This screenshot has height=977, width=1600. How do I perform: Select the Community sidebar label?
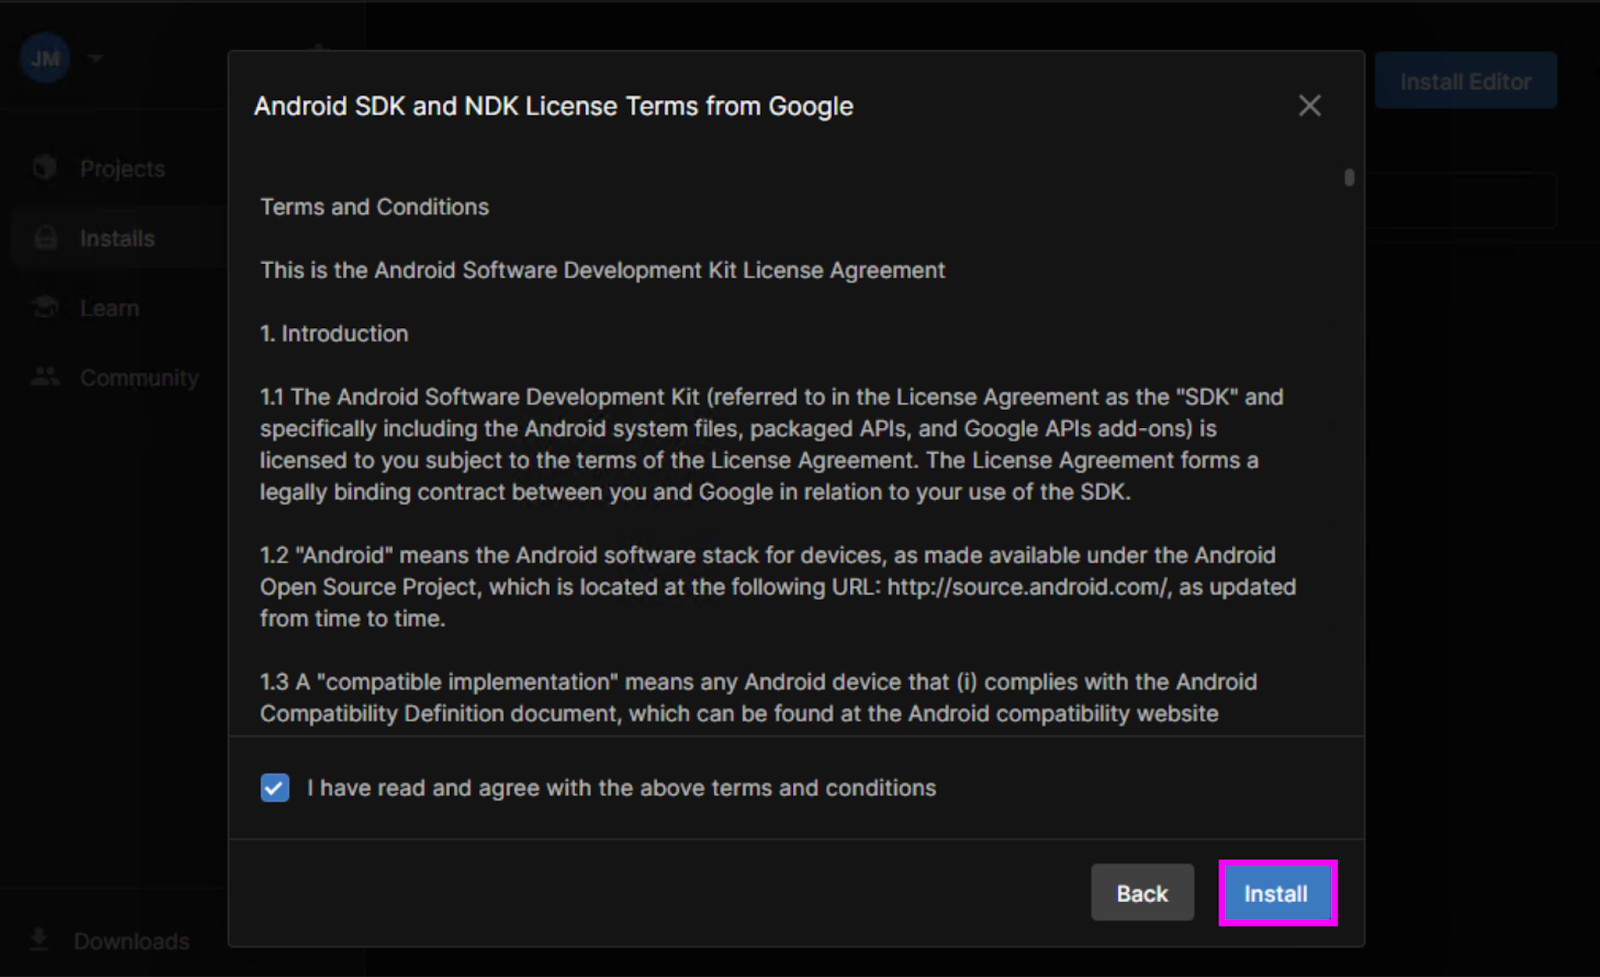coord(139,378)
